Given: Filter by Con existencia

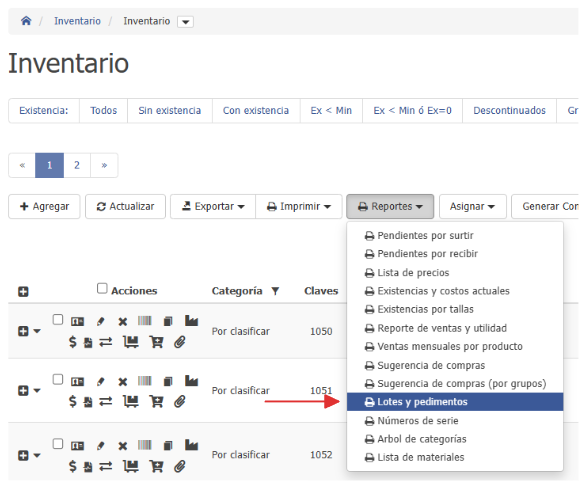Looking at the screenshot, I should point(256,111).
